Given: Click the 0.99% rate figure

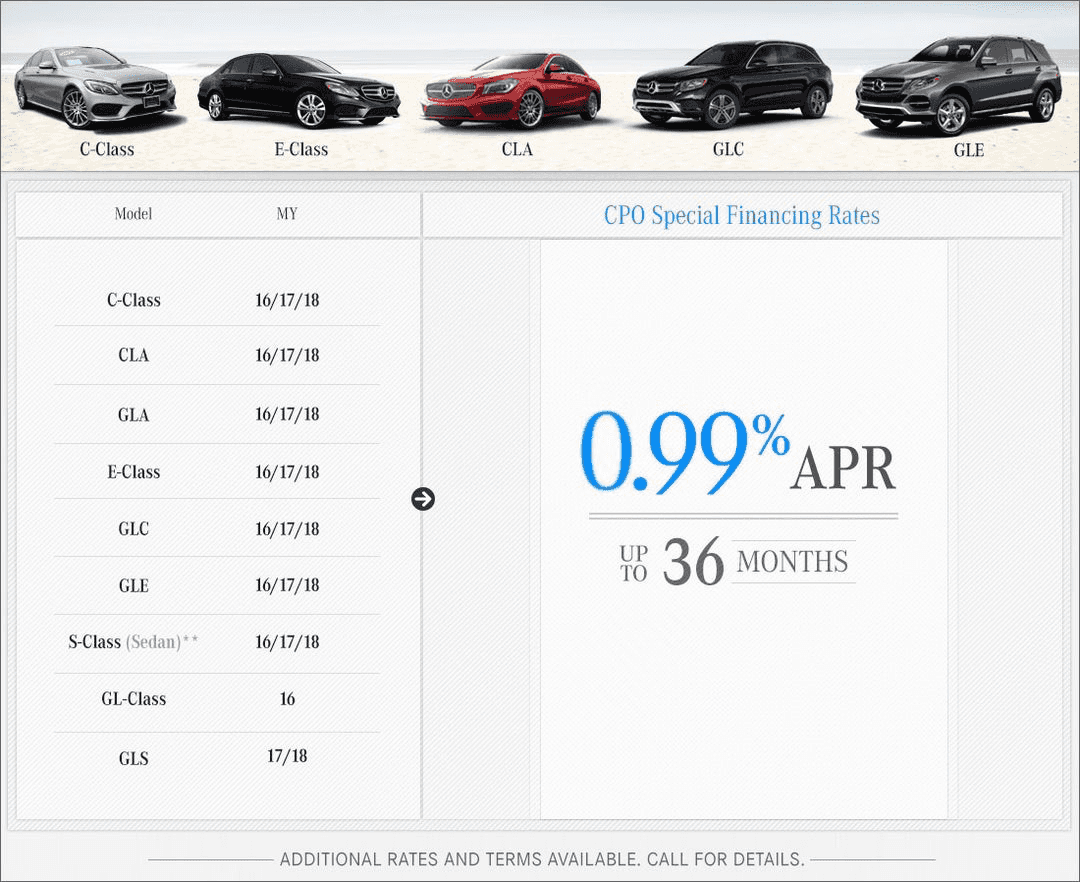Looking at the screenshot, I should coord(685,452).
